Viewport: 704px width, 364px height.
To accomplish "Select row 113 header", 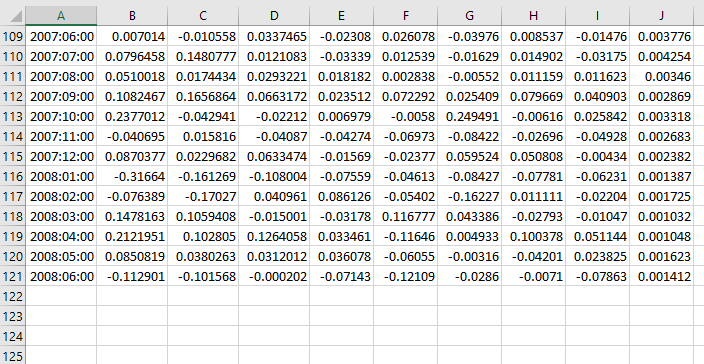I will (13, 116).
